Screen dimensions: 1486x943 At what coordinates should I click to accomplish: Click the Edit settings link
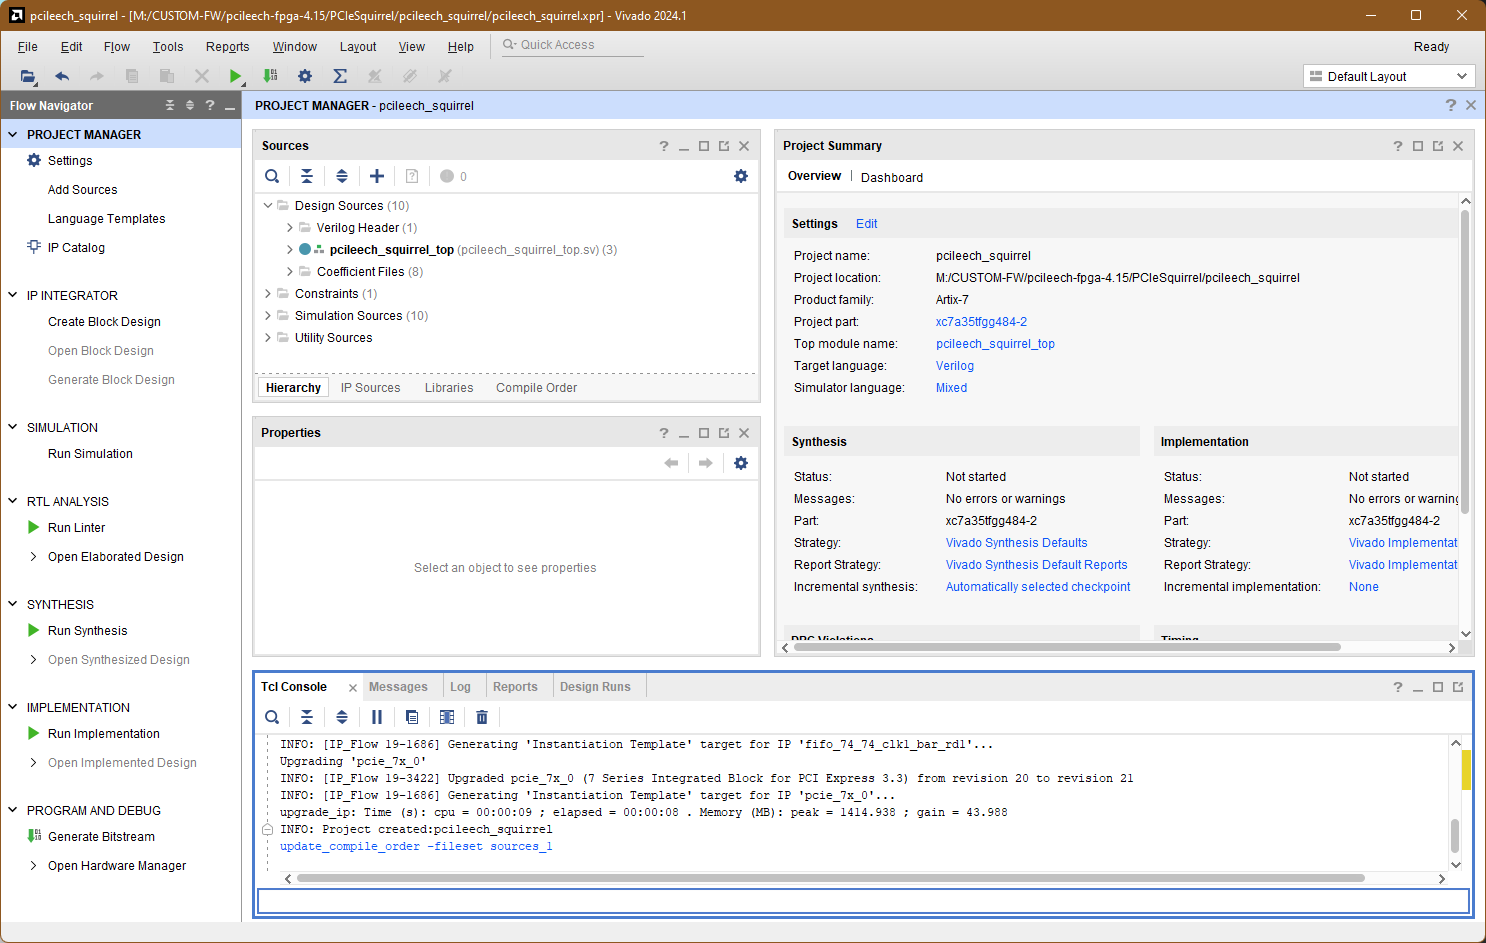point(866,224)
